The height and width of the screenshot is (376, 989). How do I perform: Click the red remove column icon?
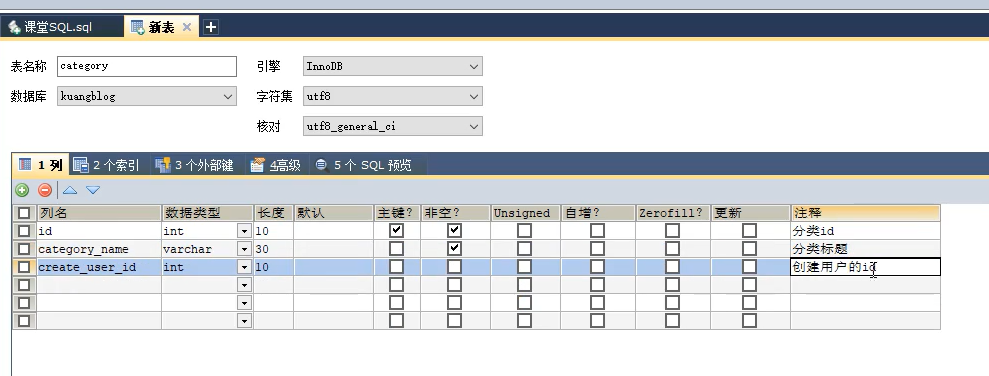(44, 190)
